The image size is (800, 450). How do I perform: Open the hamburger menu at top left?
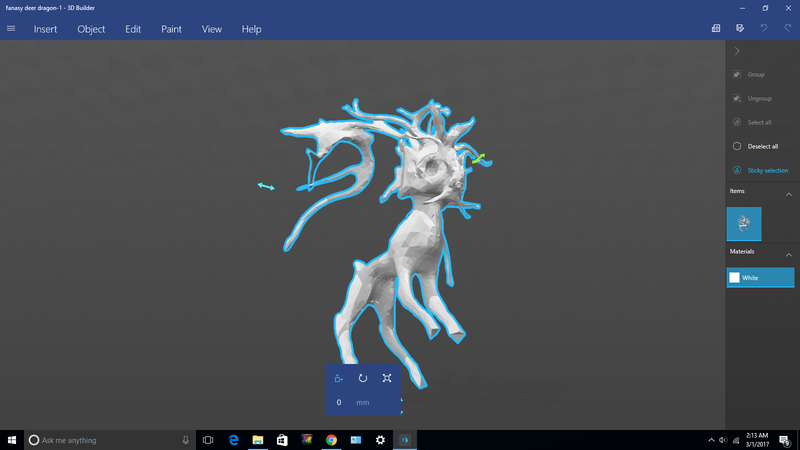(x=11, y=29)
